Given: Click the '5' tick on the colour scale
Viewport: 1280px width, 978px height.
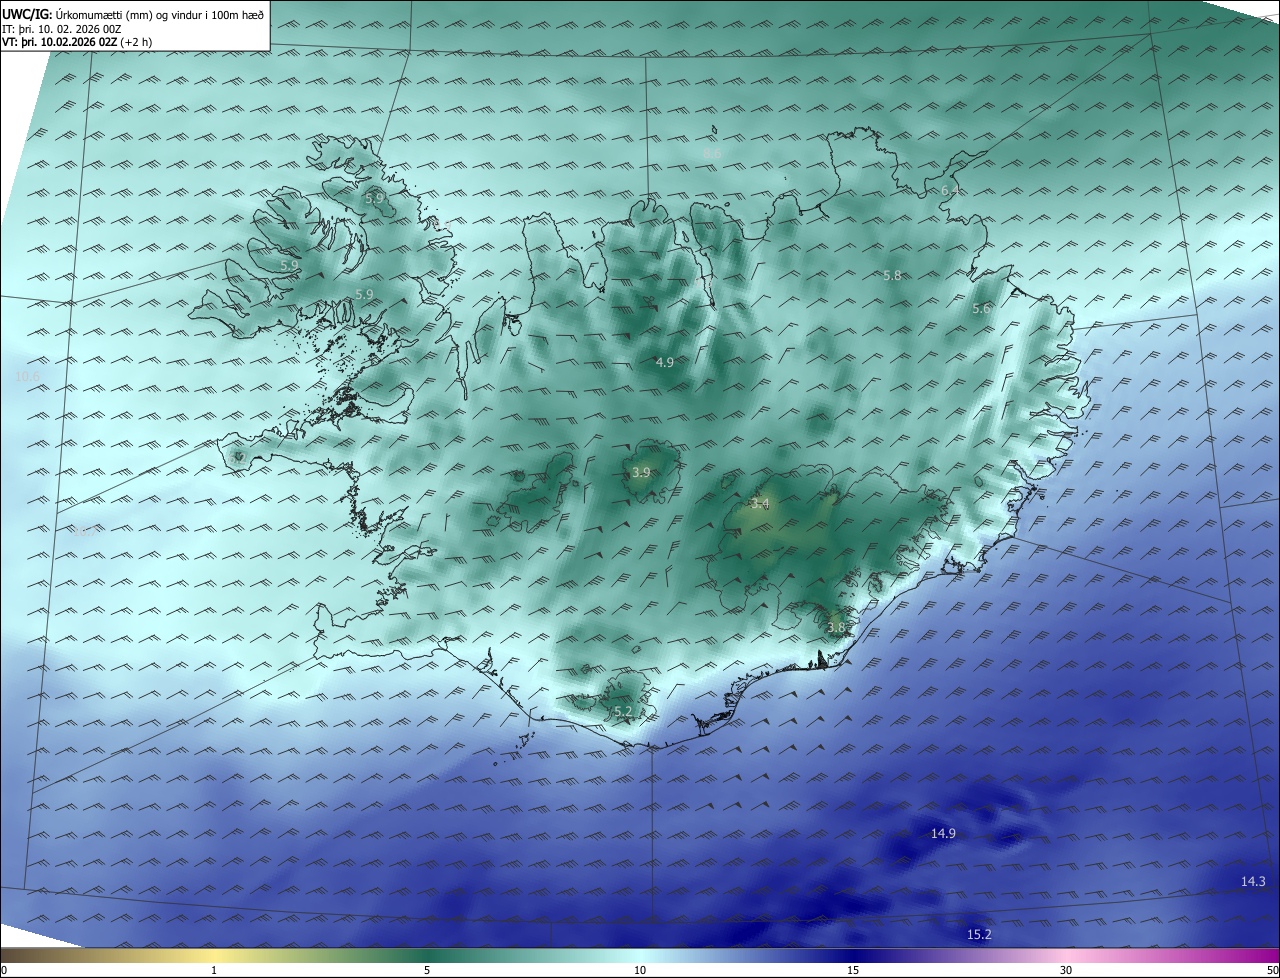Looking at the screenshot, I should (427, 970).
